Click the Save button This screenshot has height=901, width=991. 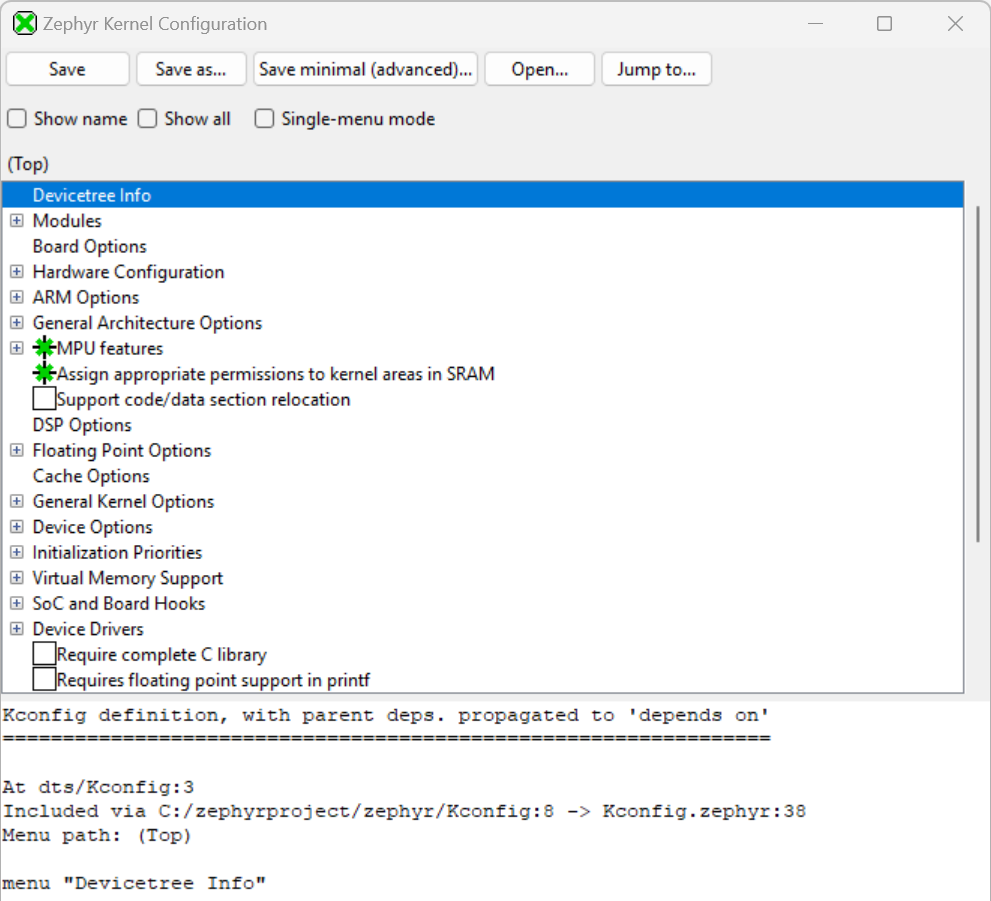67,69
